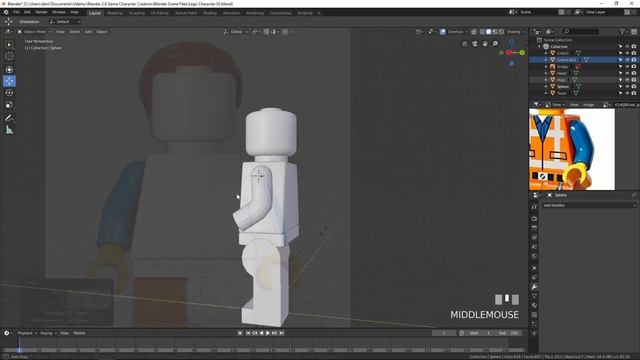This screenshot has width=640, height=360.
Task: Open the Tool tab in properties editor
Action: [534, 207]
